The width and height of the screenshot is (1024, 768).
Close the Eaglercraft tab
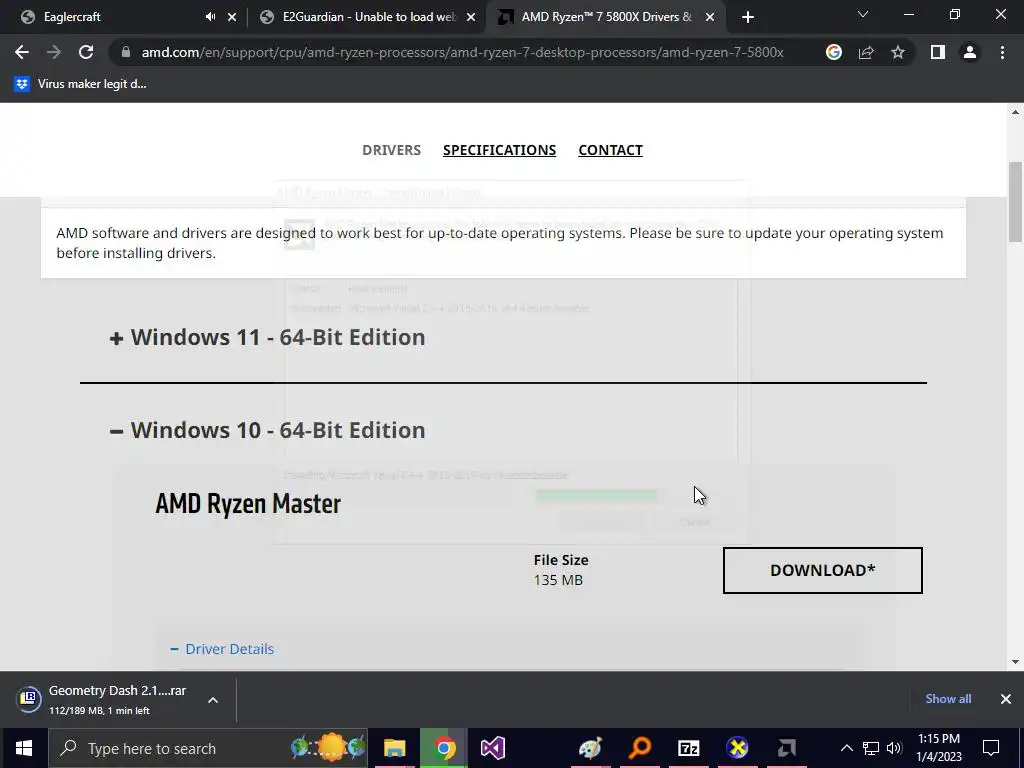pos(232,17)
